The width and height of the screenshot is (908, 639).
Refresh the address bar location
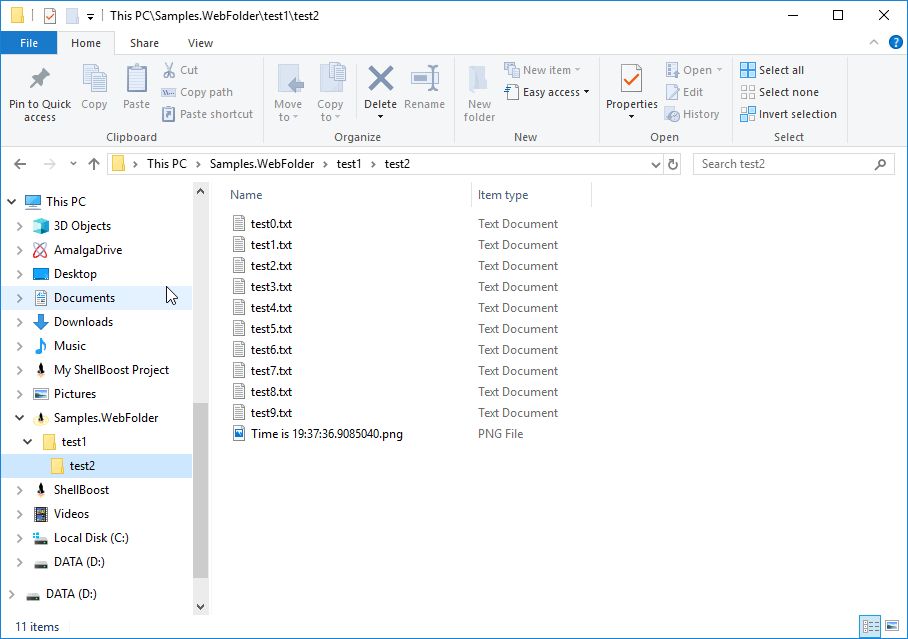tap(672, 165)
